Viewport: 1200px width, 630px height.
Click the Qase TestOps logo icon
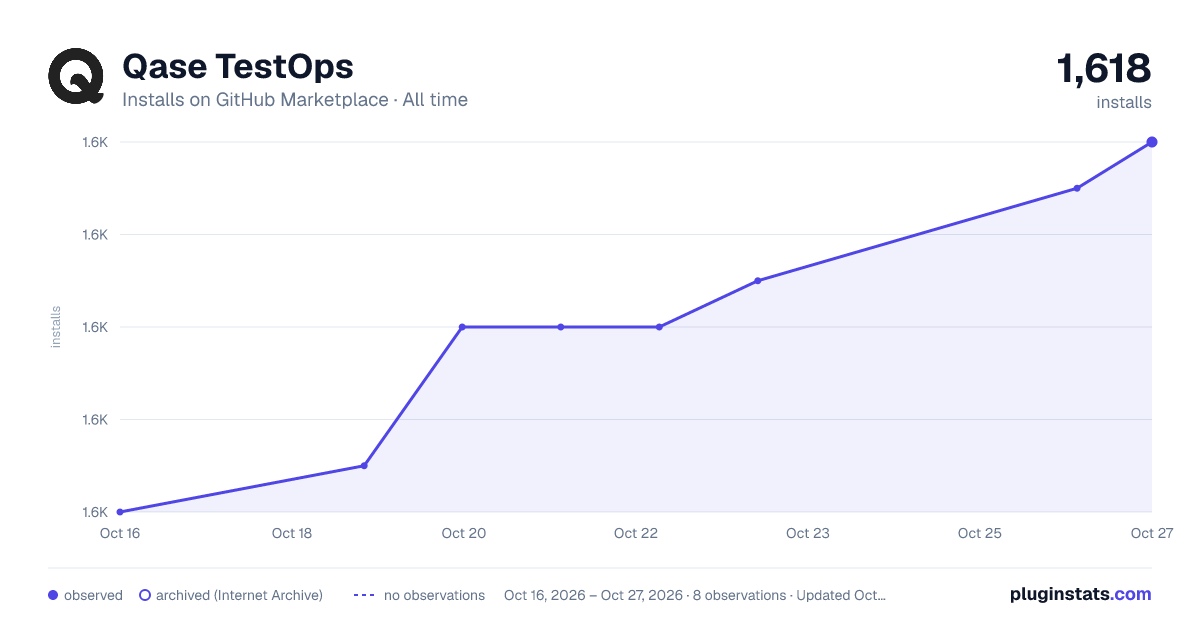[76, 76]
